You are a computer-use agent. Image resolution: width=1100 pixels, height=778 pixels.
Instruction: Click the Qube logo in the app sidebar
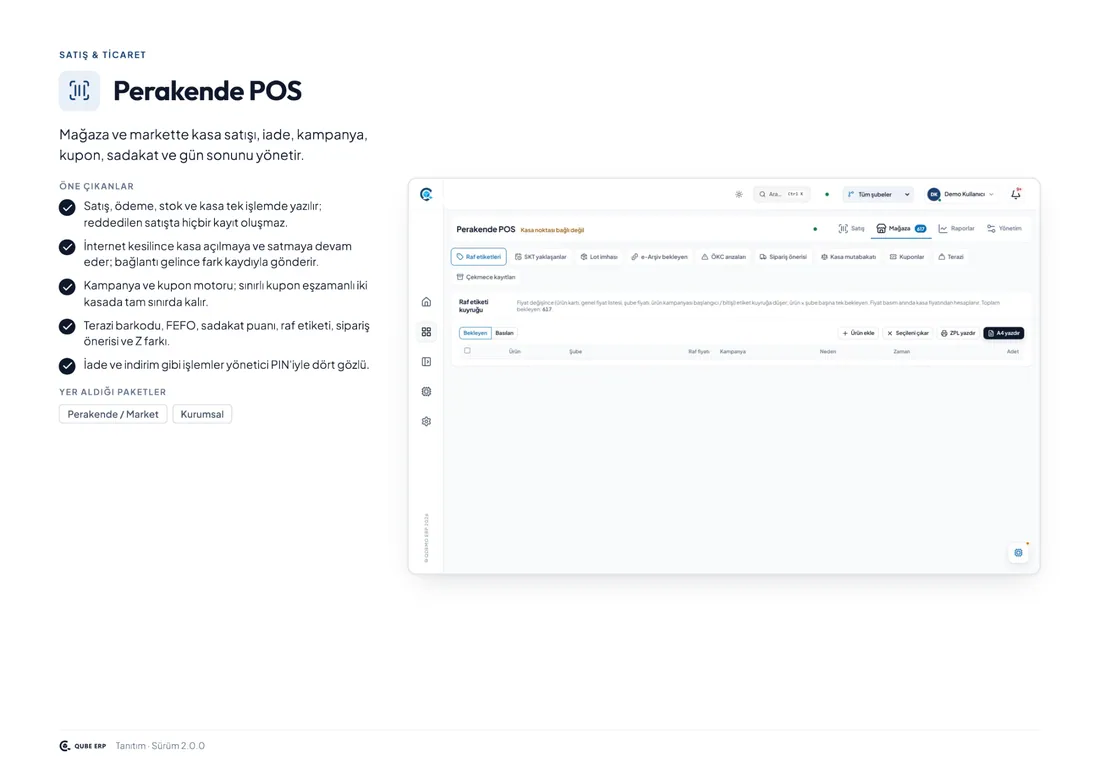[x=426, y=194]
